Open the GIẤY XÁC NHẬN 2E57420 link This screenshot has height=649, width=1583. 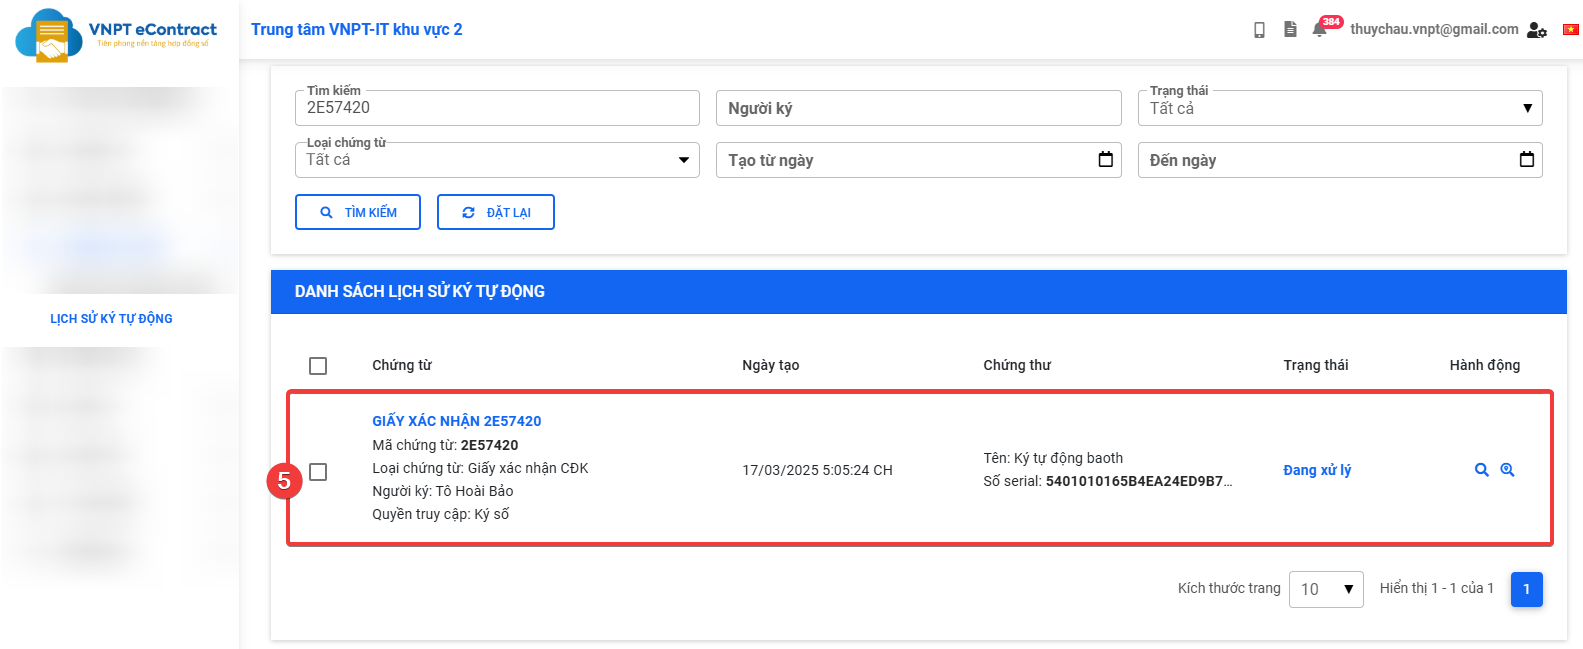457,421
